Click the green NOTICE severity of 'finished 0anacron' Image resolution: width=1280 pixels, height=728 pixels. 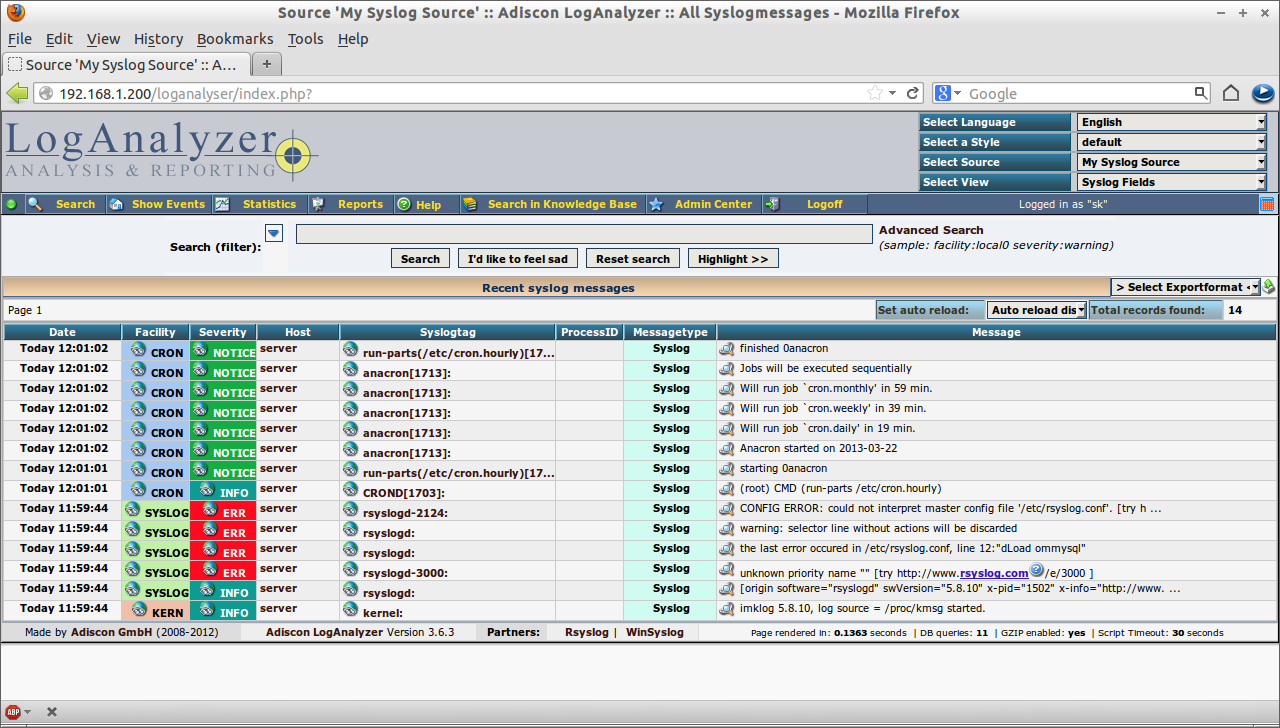tap(223, 350)
